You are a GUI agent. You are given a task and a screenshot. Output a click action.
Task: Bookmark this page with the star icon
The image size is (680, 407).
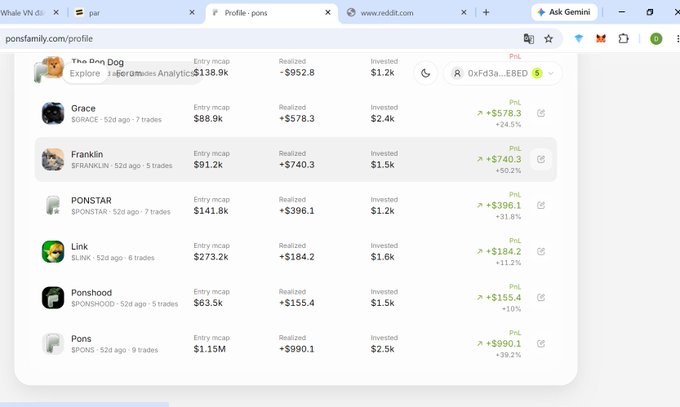(x=549, y=39)
